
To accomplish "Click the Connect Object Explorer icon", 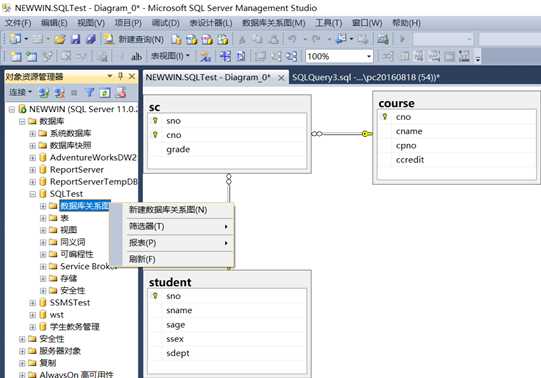I will [44, 92].
